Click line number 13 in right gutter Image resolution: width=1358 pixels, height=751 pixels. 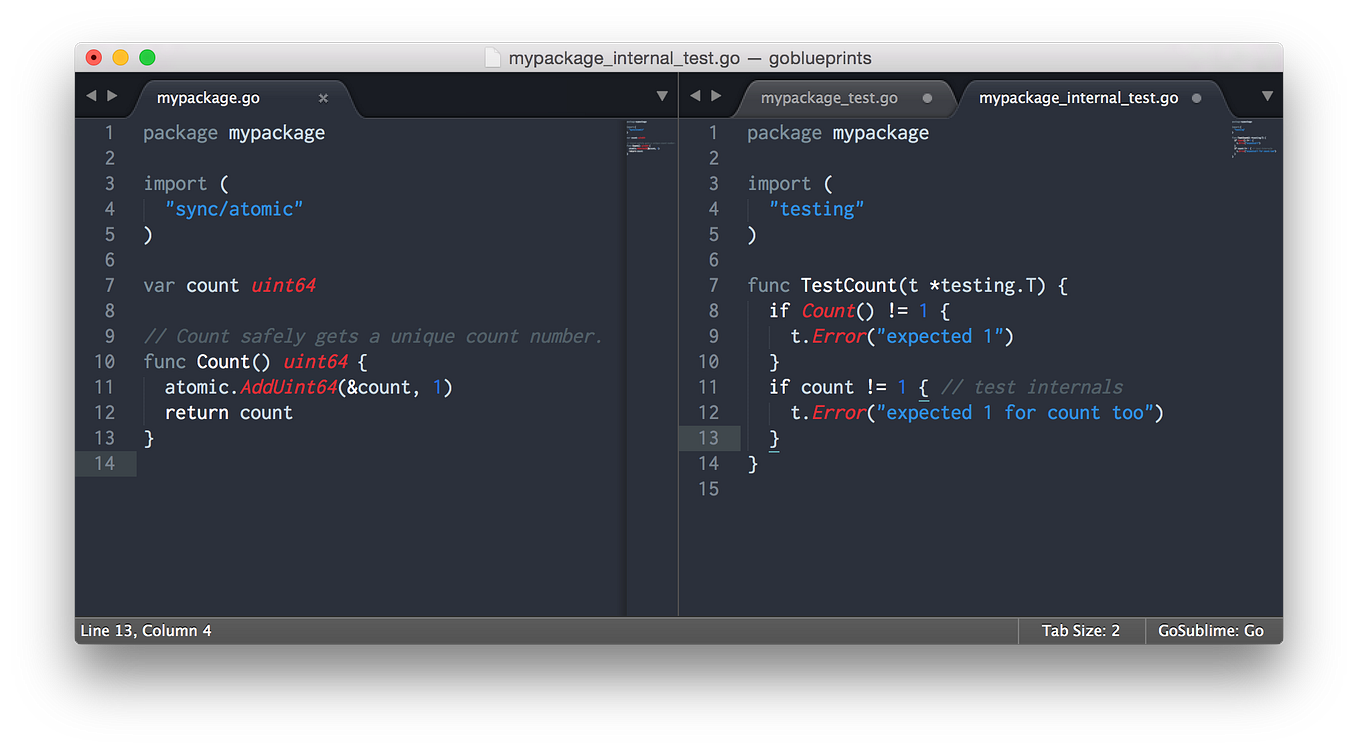click(x=709, y=438)
